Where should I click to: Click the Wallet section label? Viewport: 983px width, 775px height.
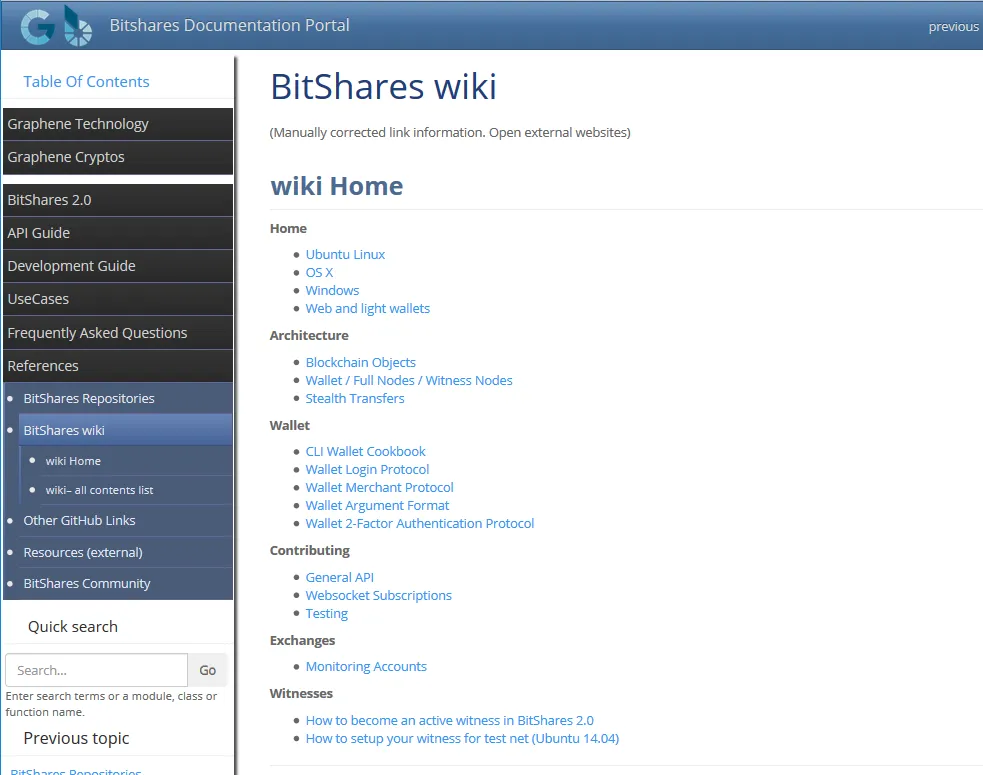click(x=290, y=426)
